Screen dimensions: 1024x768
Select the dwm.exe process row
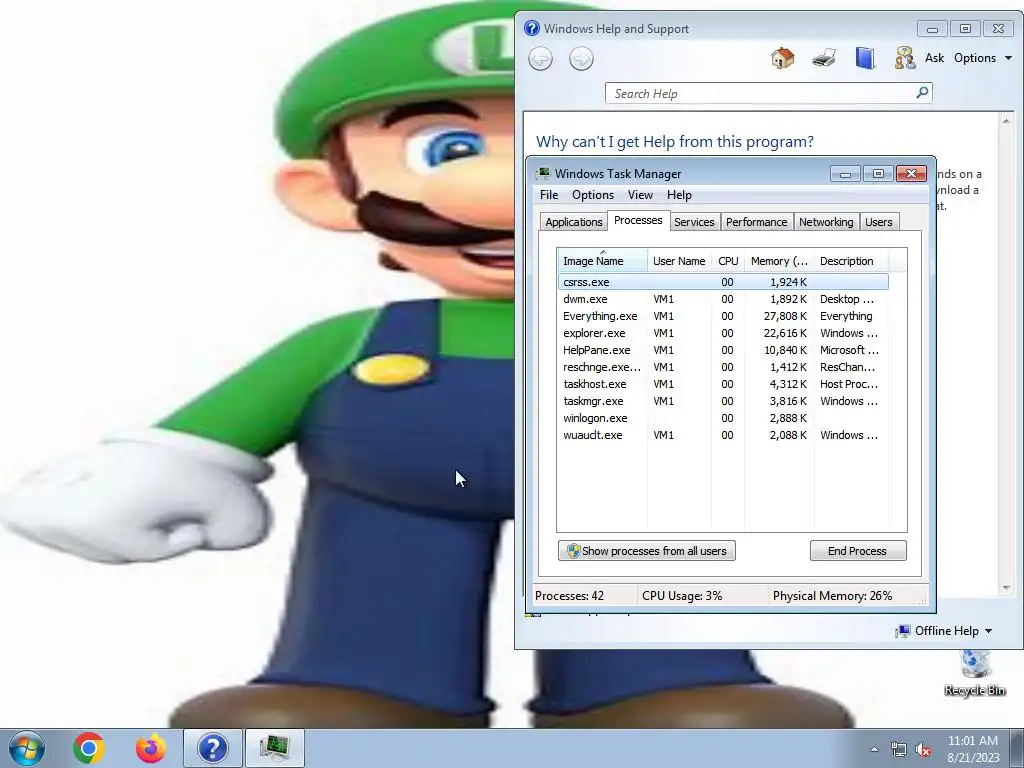pos(723,299)
